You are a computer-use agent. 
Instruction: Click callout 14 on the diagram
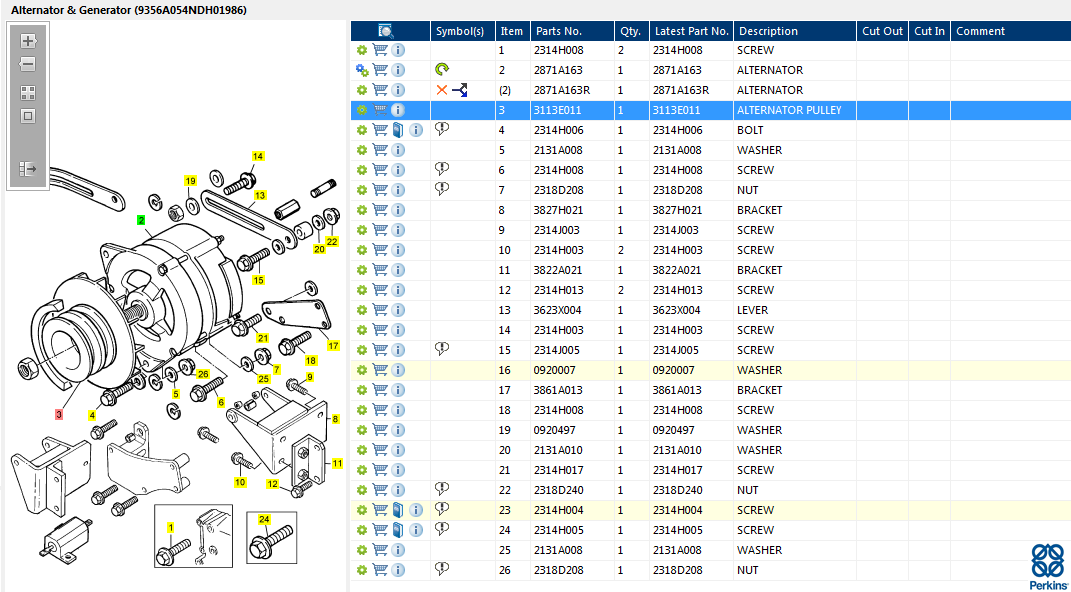click(258, 156)
